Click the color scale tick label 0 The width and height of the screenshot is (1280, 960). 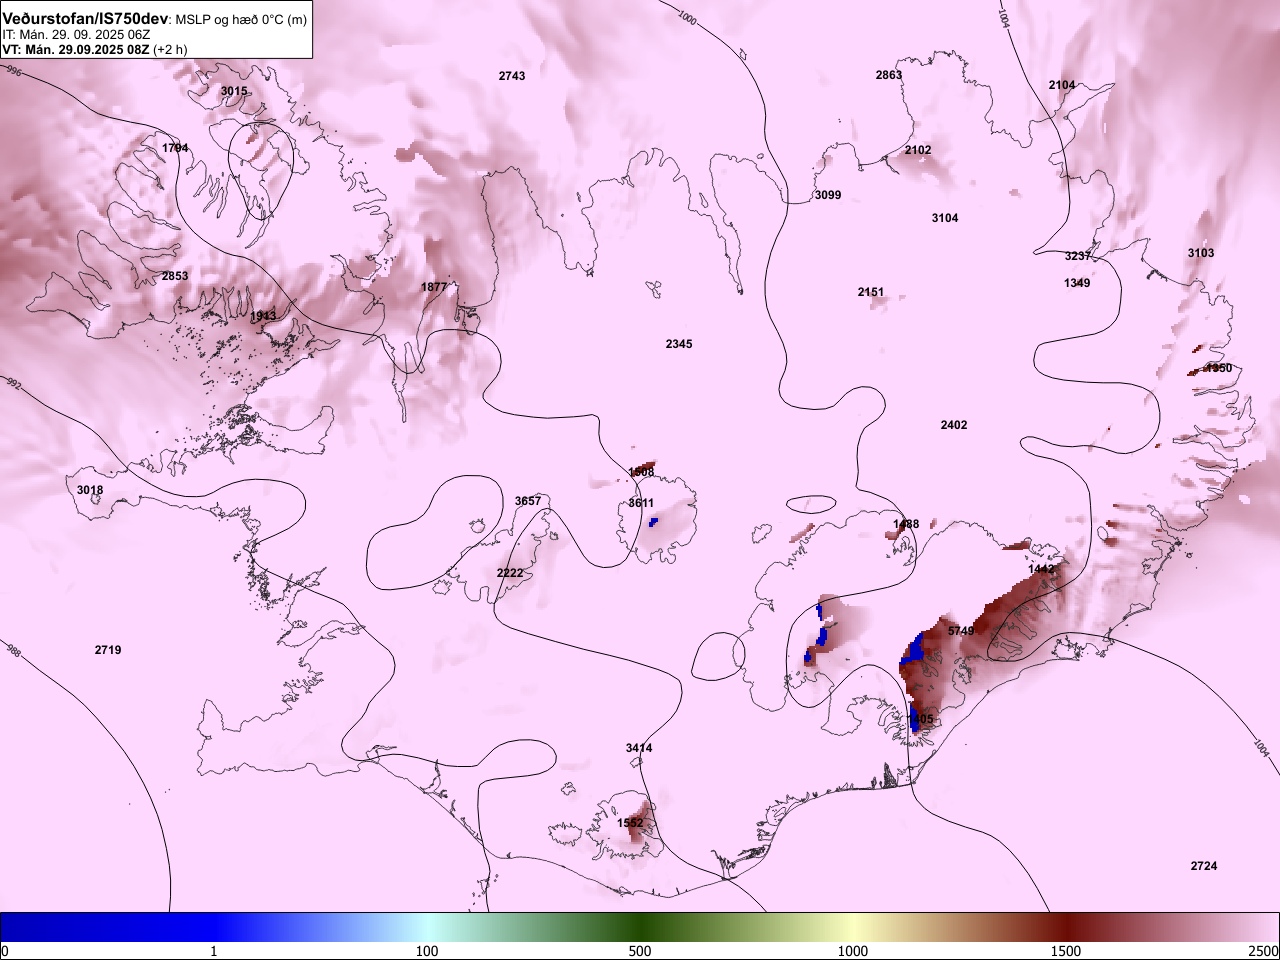(5, 951)
